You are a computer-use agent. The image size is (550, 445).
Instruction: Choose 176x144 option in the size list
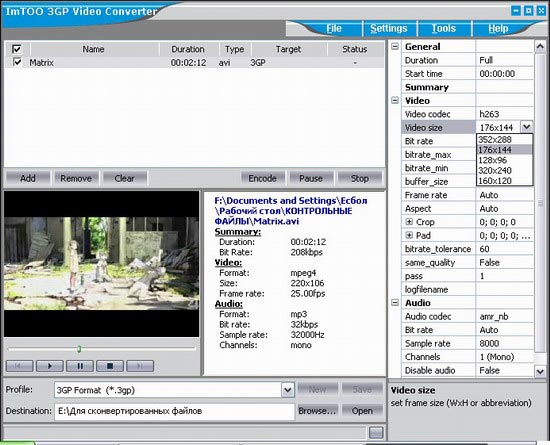(504, 150)
